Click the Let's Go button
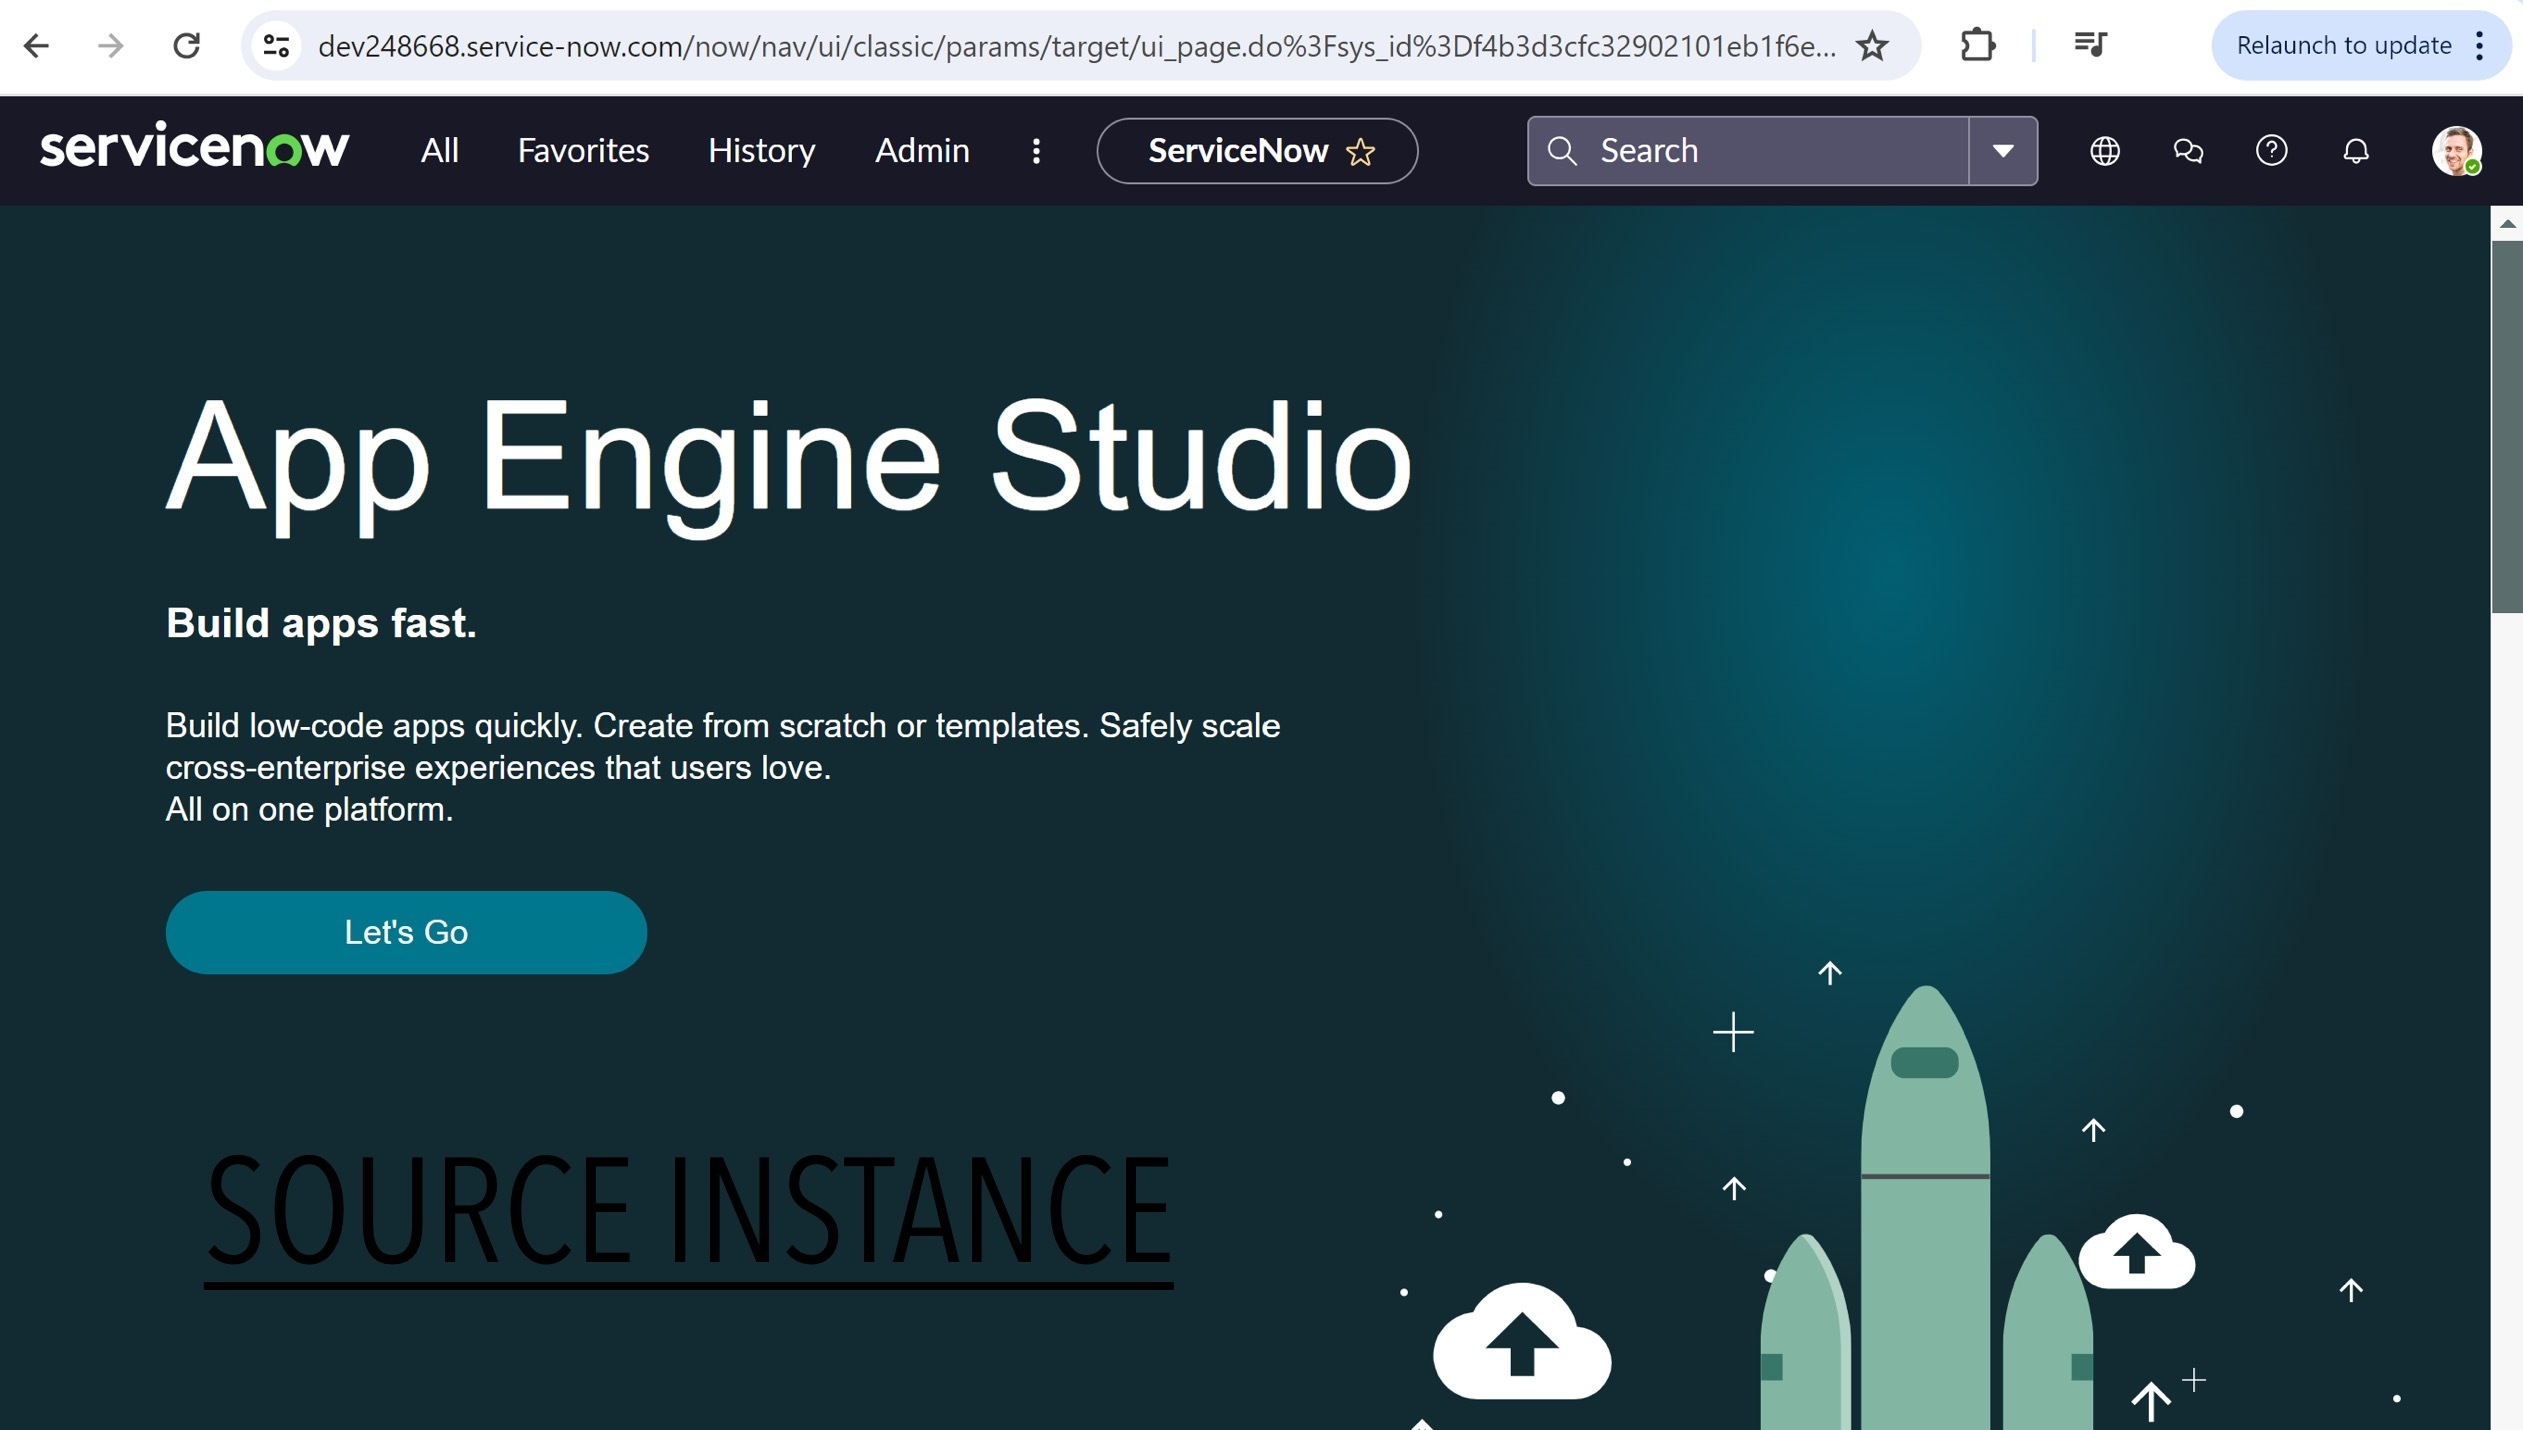 (406, 932)
